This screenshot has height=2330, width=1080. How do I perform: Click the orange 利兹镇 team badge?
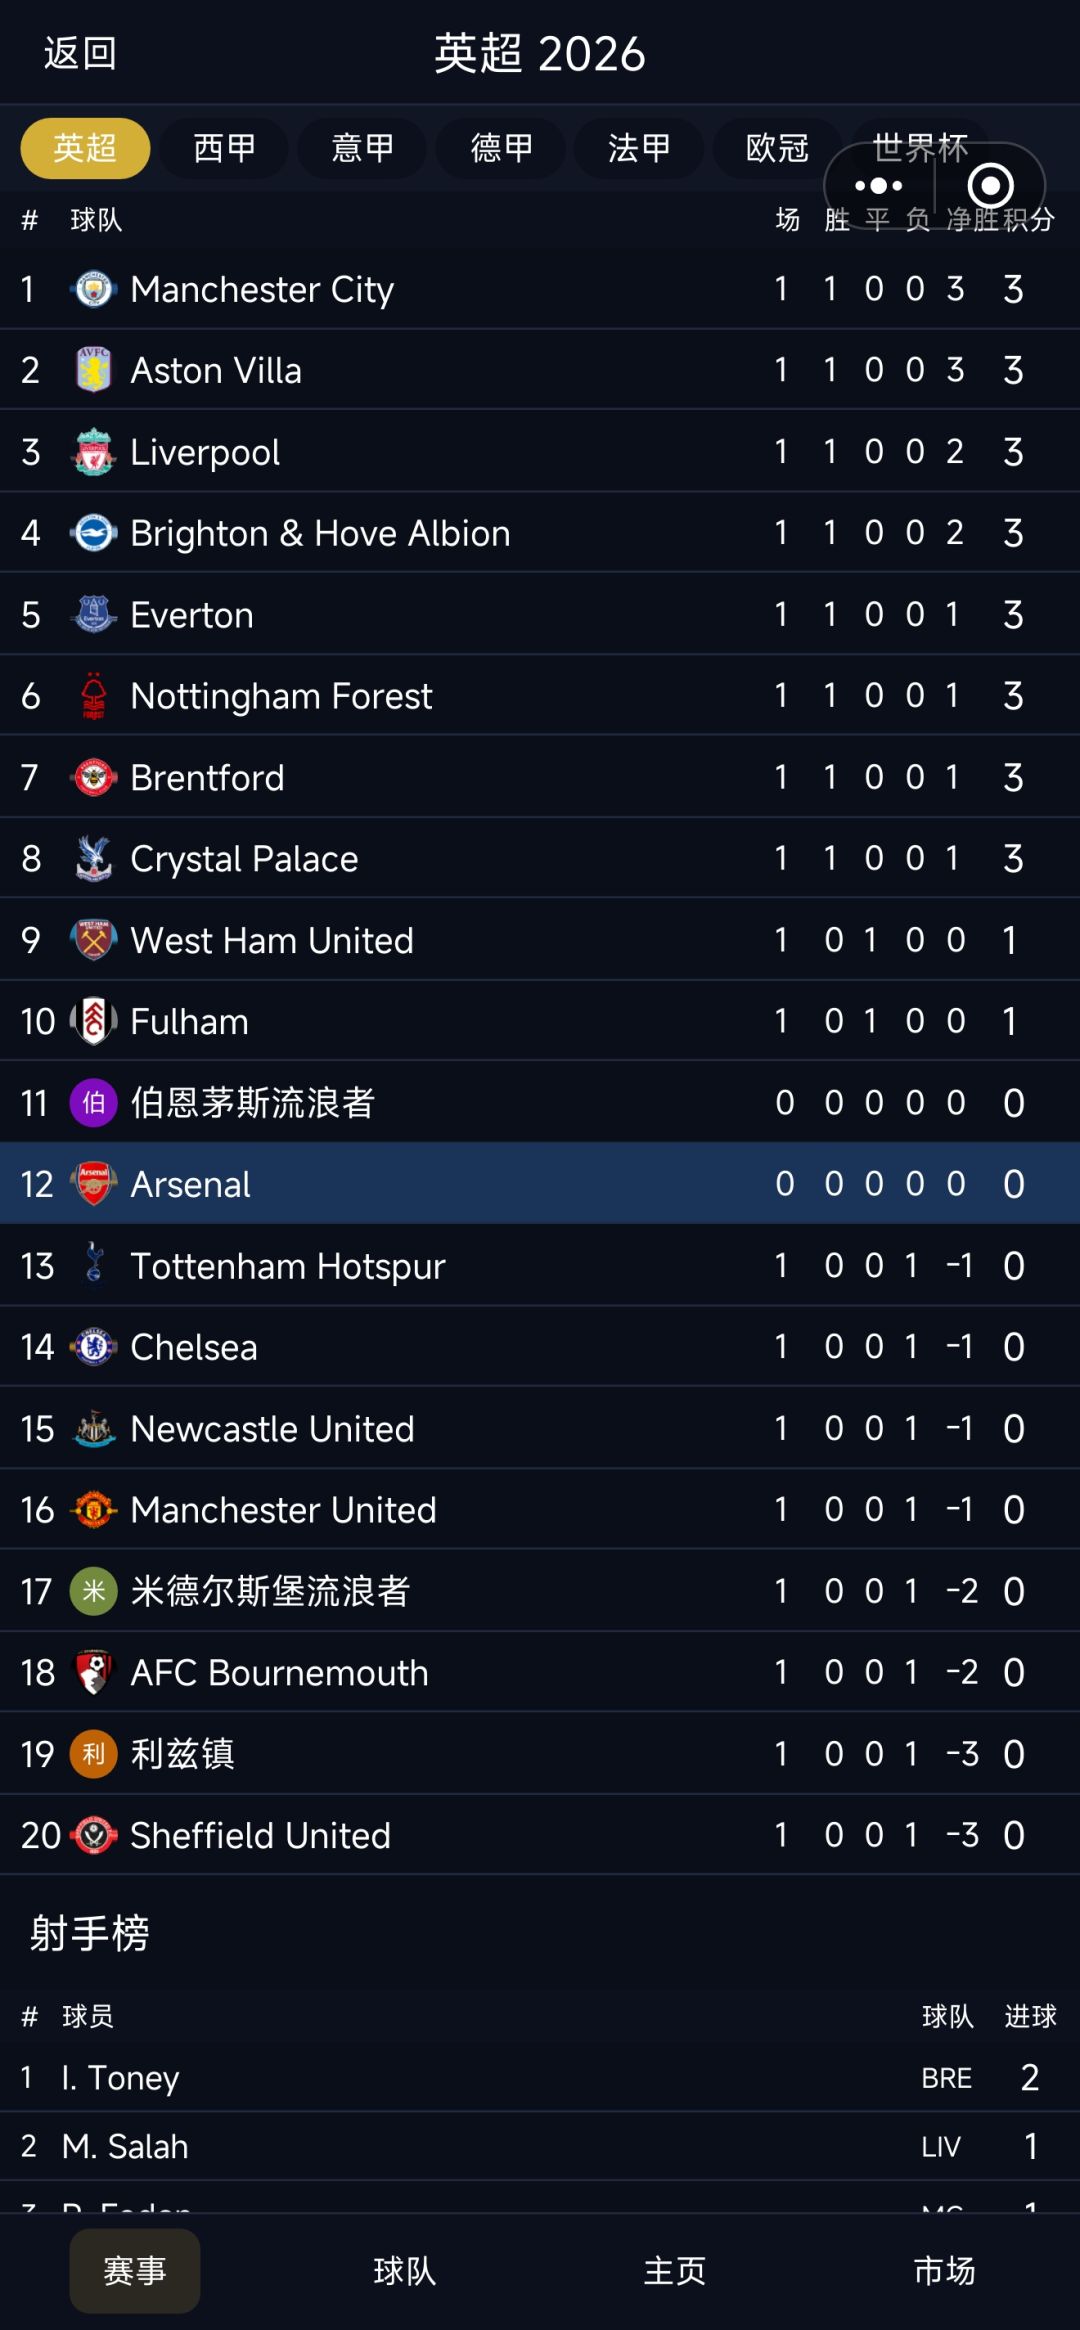pyautogui.click(x=94, y=1754)
